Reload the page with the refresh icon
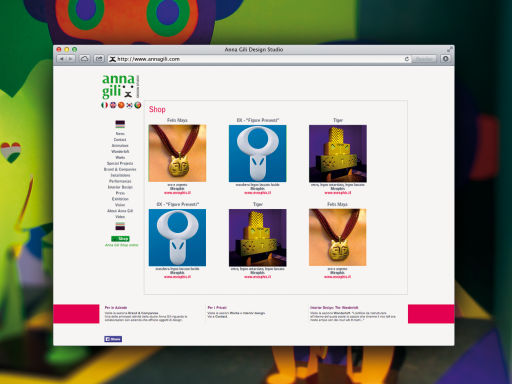 407,59
